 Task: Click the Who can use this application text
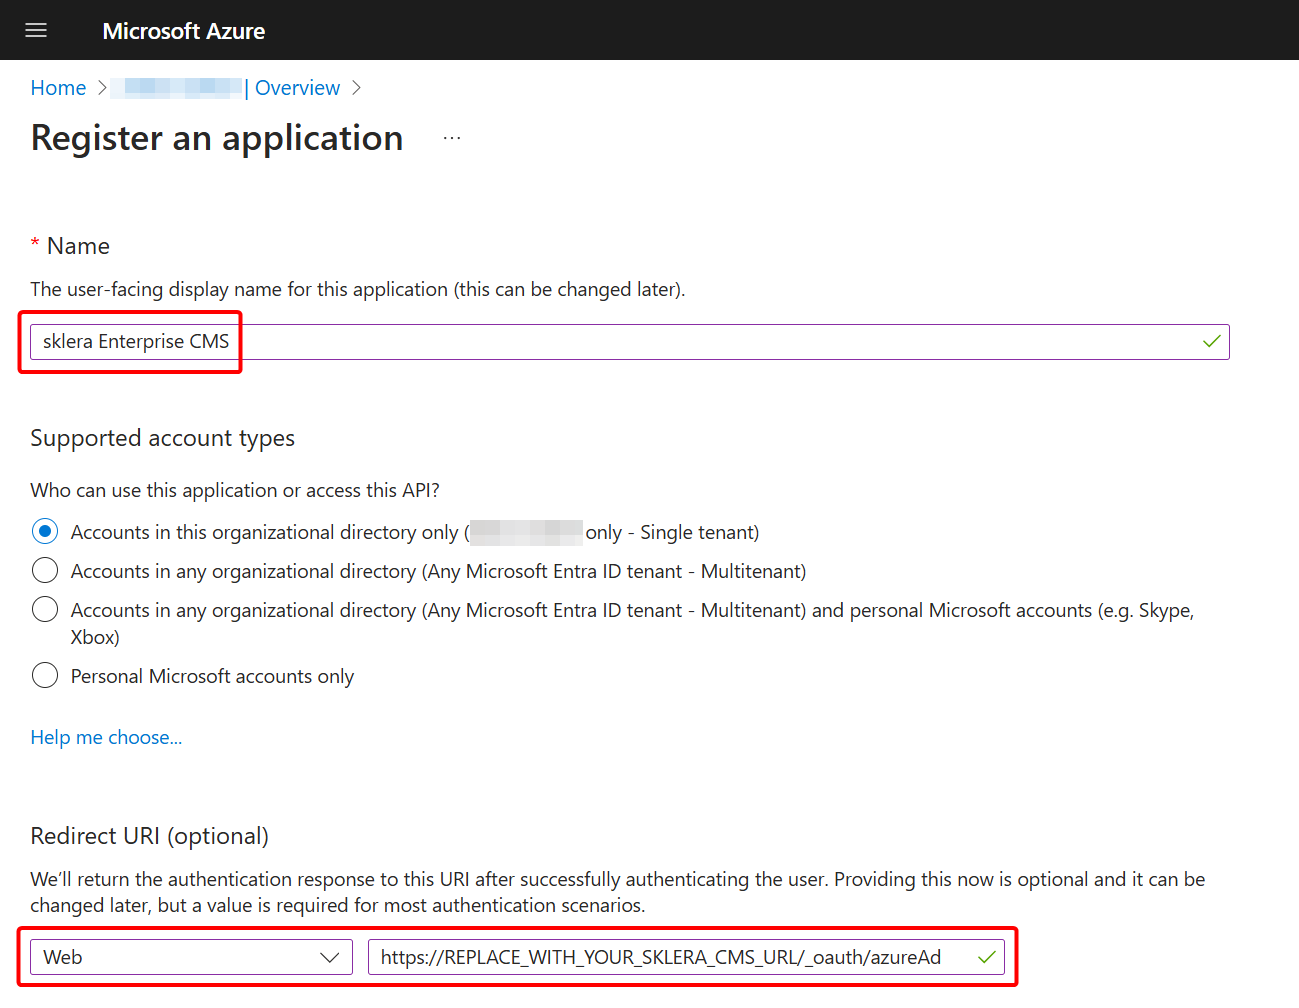235,490
